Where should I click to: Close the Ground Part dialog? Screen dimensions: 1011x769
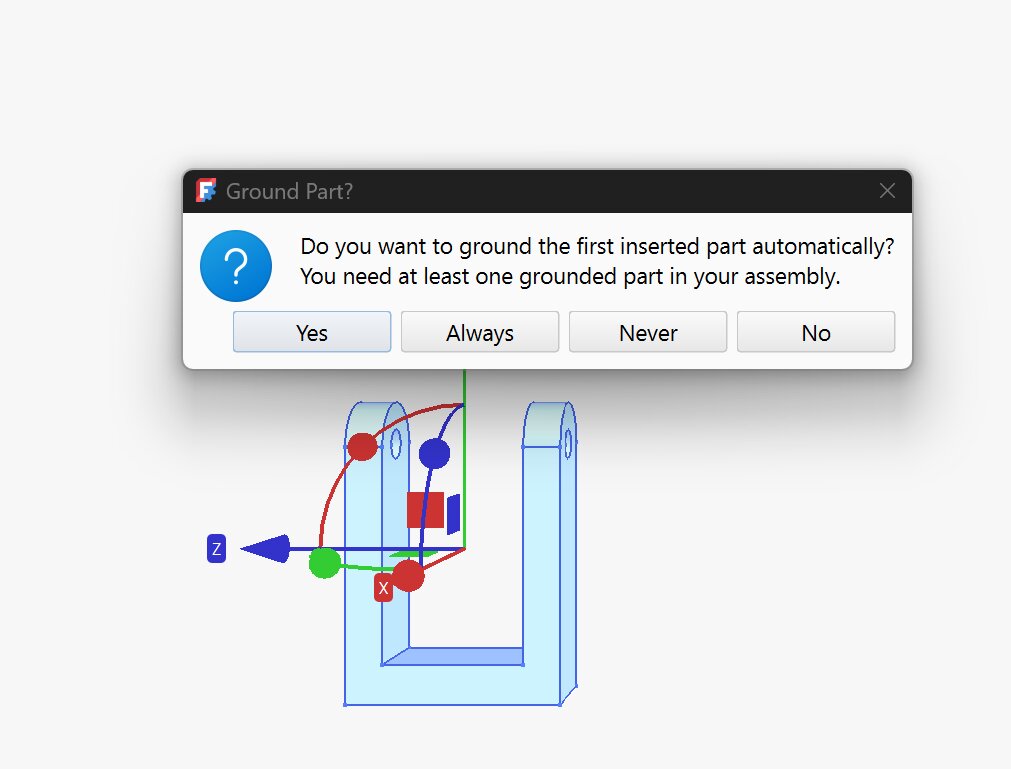(886, 191)
